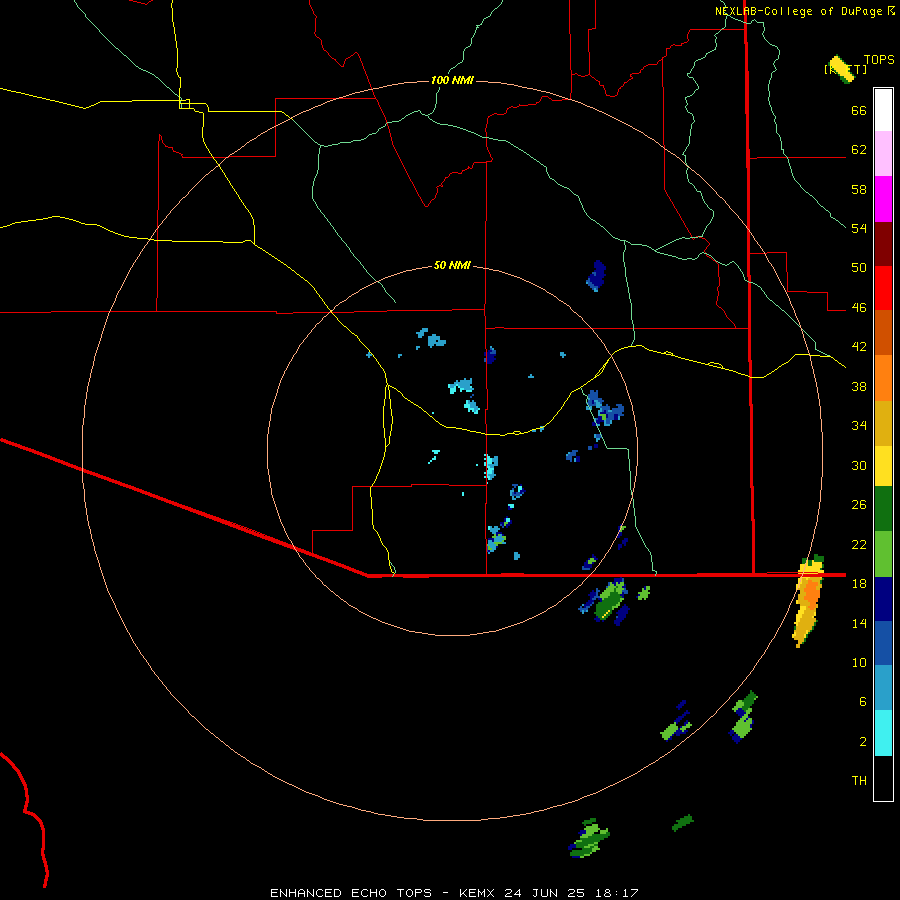Viewport: 900px width, 900px height.
Task: Click the "58" legend value
Action: [859, 189]
